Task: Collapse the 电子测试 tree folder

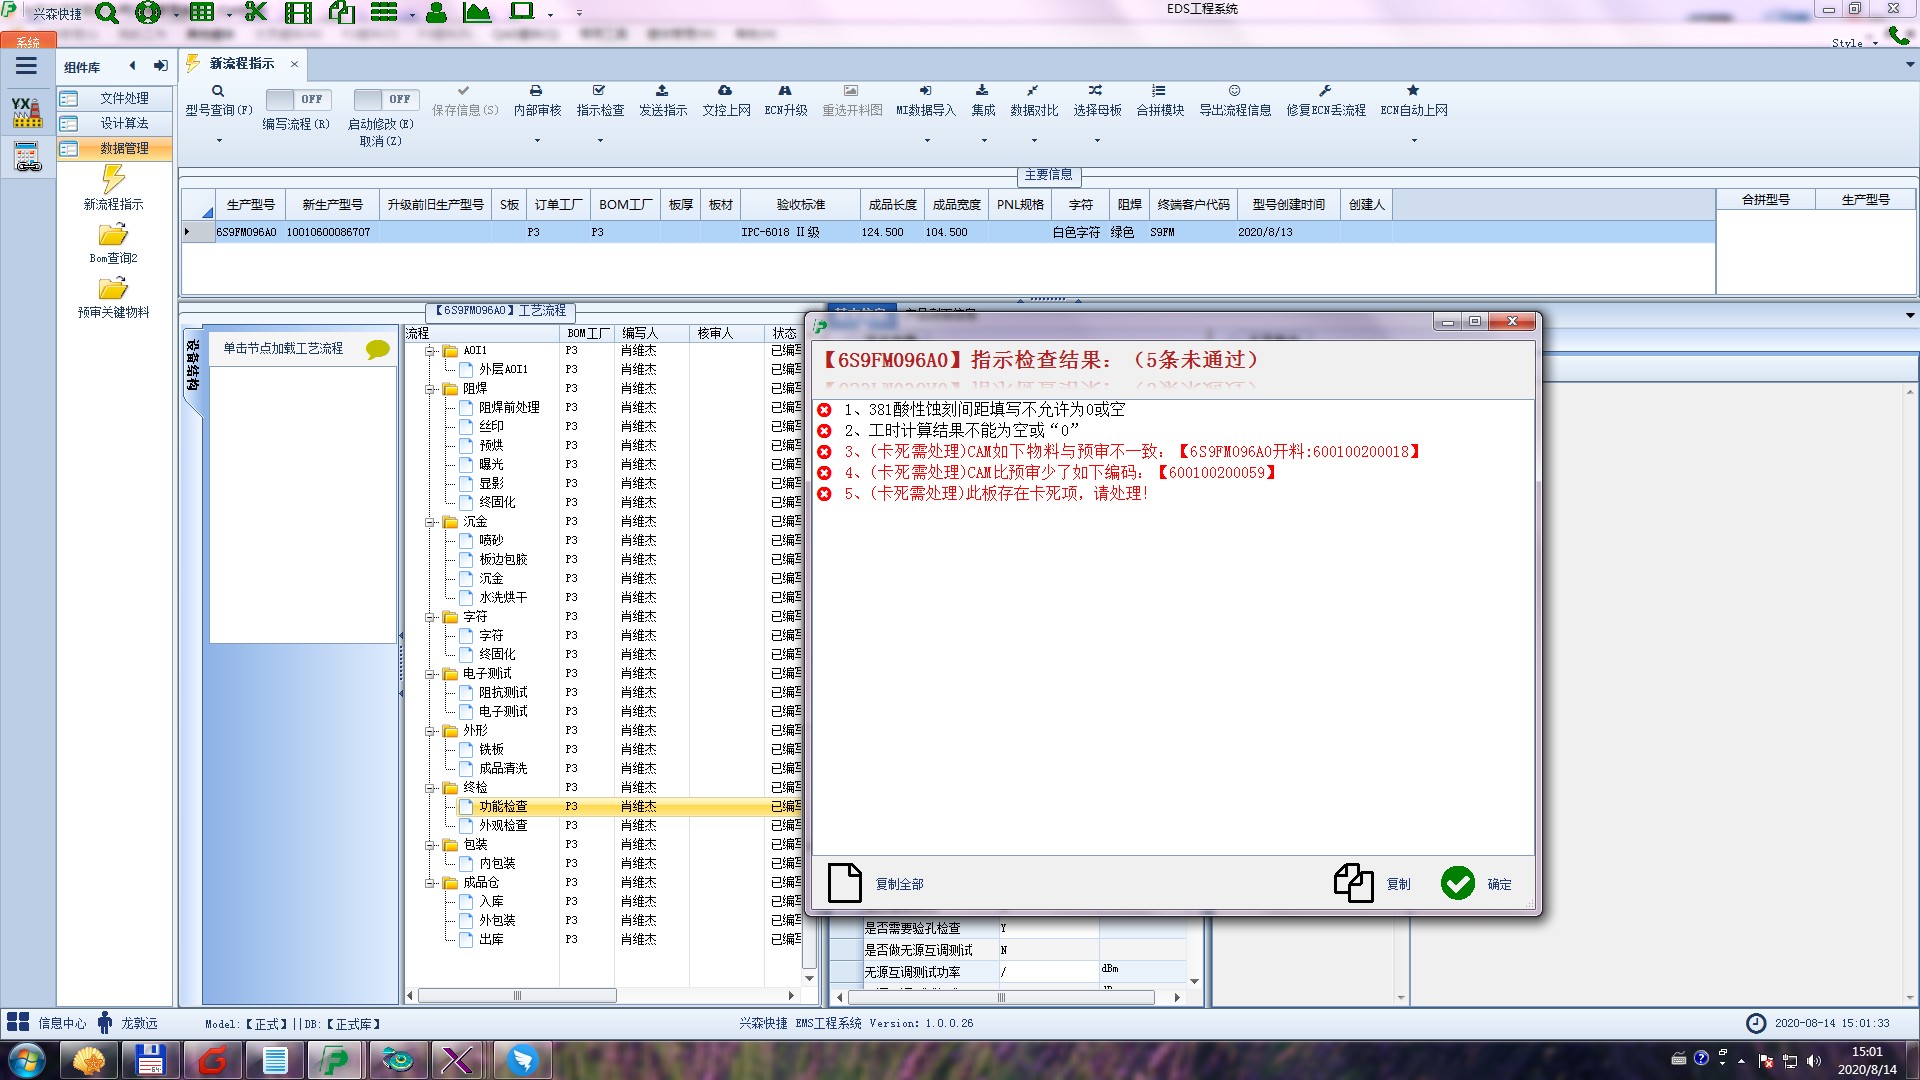Action: point(430,674)
